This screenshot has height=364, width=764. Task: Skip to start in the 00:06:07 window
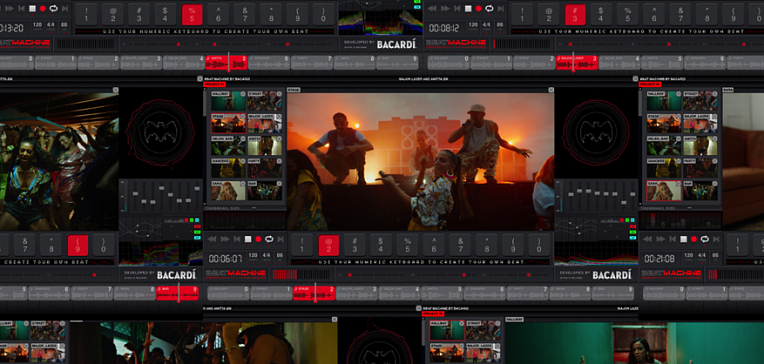[237, 239]
